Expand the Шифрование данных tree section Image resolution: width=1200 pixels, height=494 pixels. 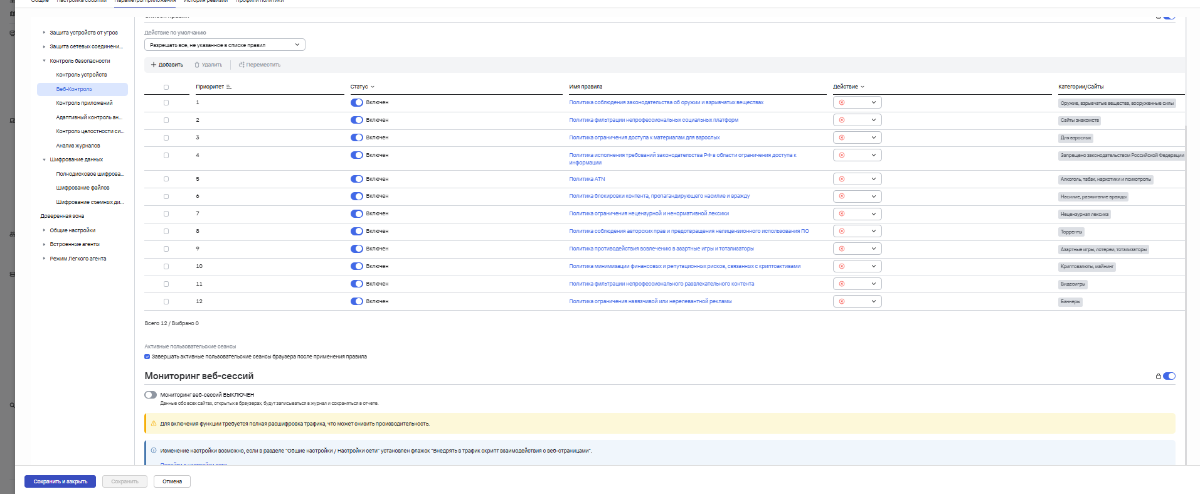(44, 159)
